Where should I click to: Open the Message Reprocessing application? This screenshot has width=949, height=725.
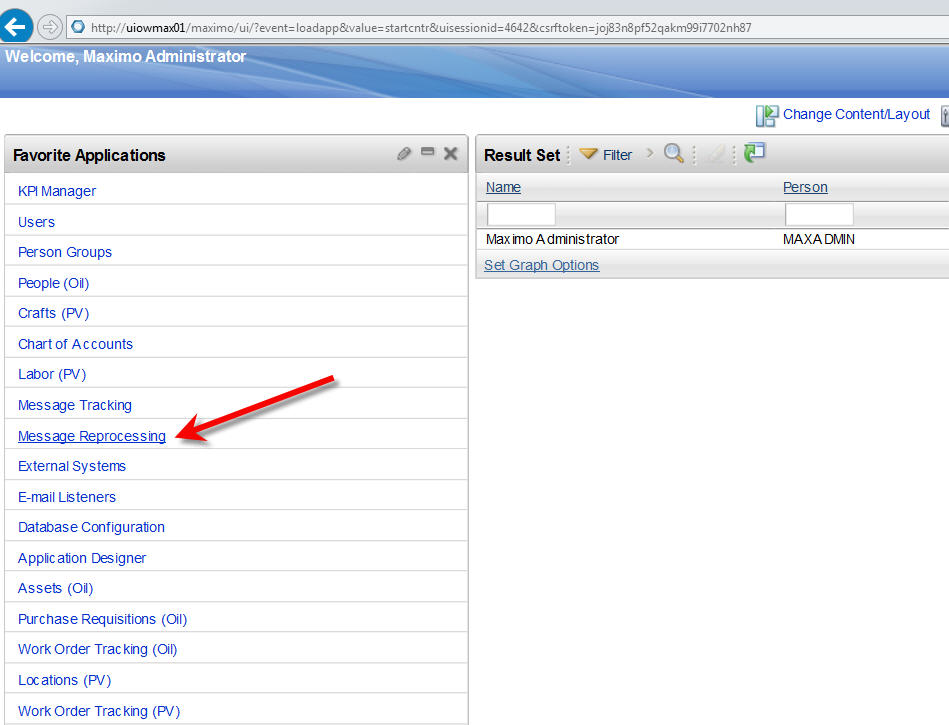coord(91,435)
